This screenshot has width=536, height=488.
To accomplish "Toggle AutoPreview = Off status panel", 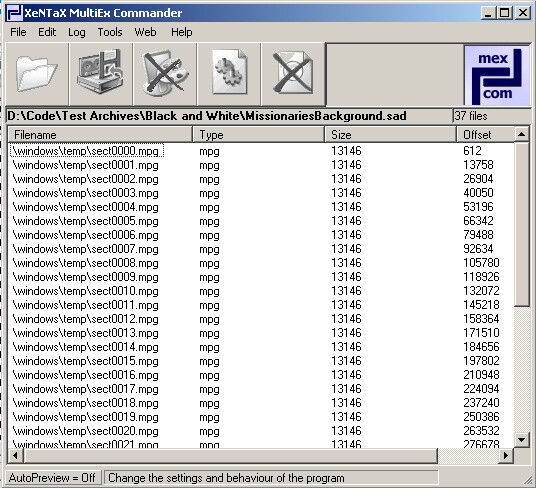I will point(52,477).
